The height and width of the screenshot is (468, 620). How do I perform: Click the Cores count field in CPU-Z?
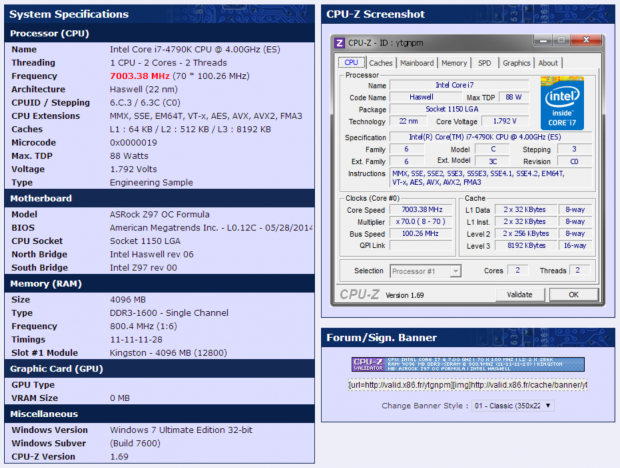517,270
